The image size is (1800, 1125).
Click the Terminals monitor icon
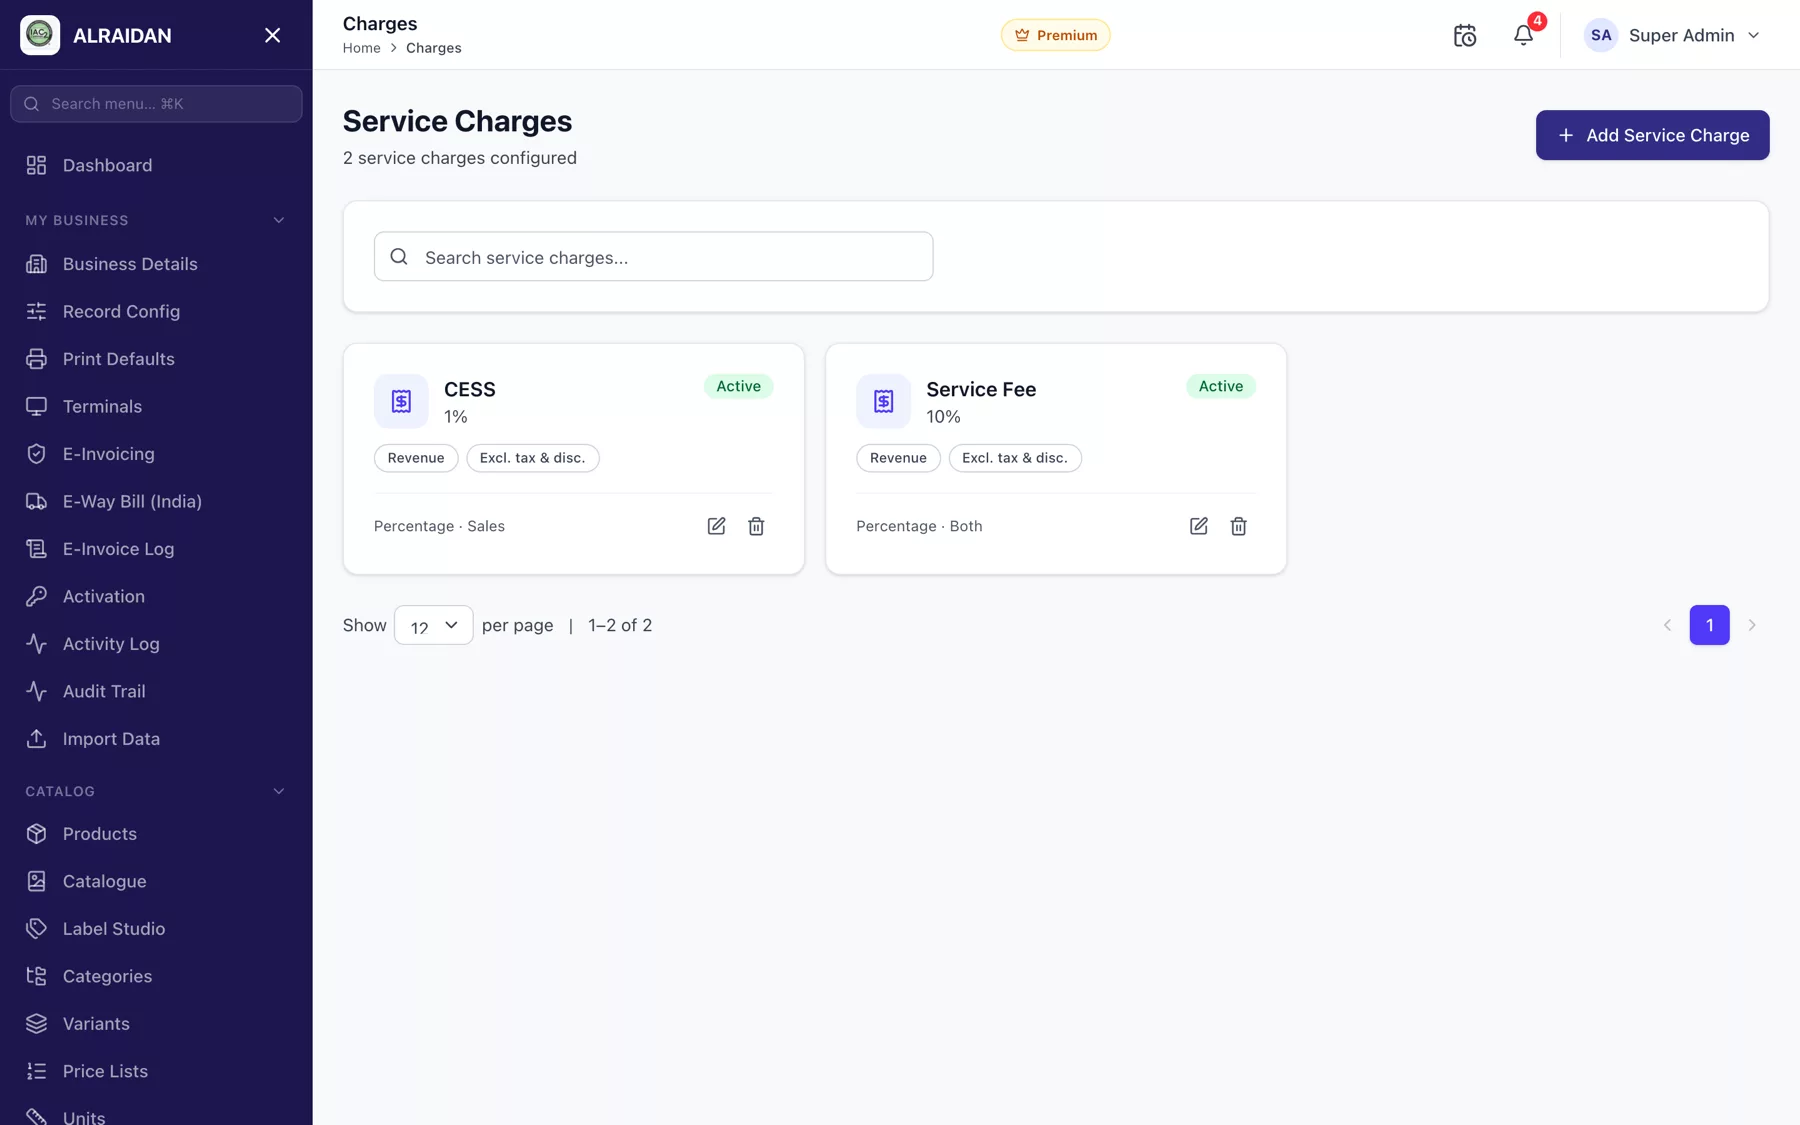click(37, 406)
